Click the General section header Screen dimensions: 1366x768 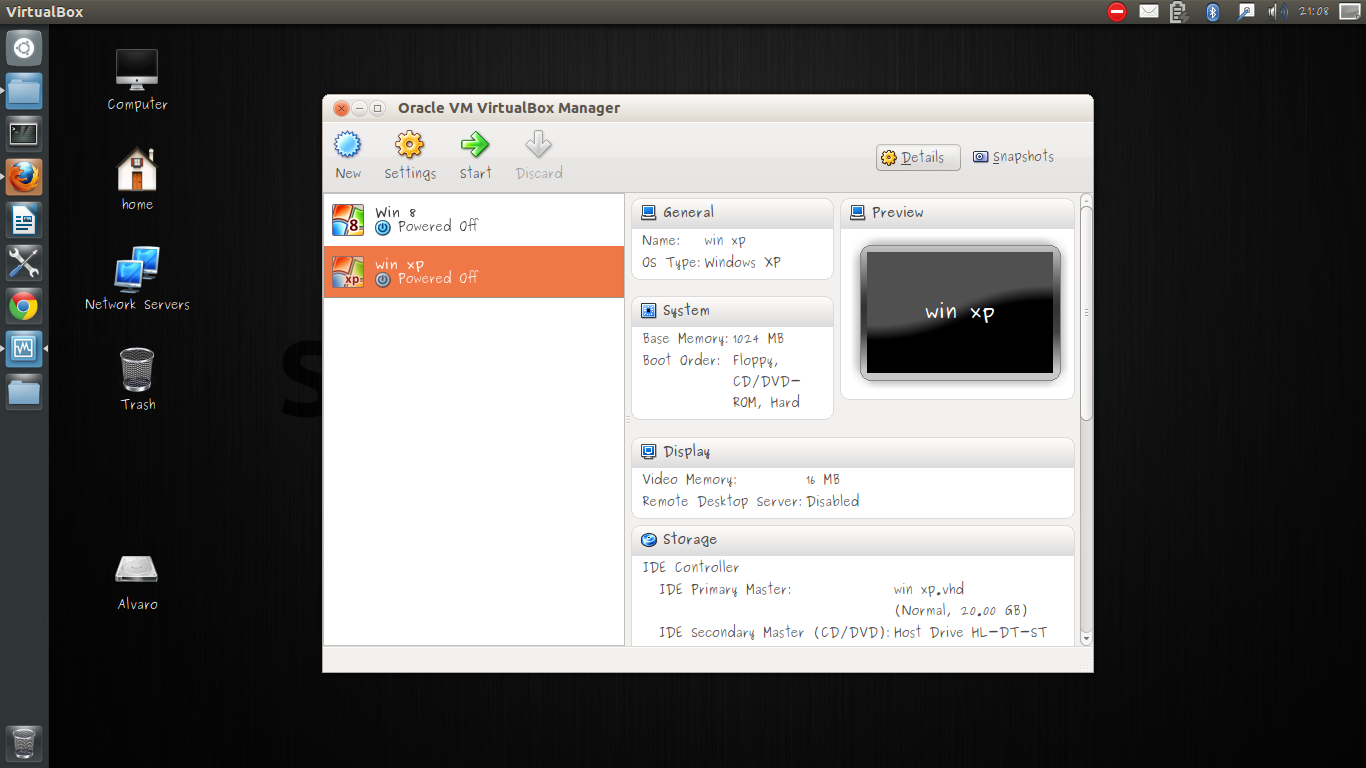click(732, 213)
